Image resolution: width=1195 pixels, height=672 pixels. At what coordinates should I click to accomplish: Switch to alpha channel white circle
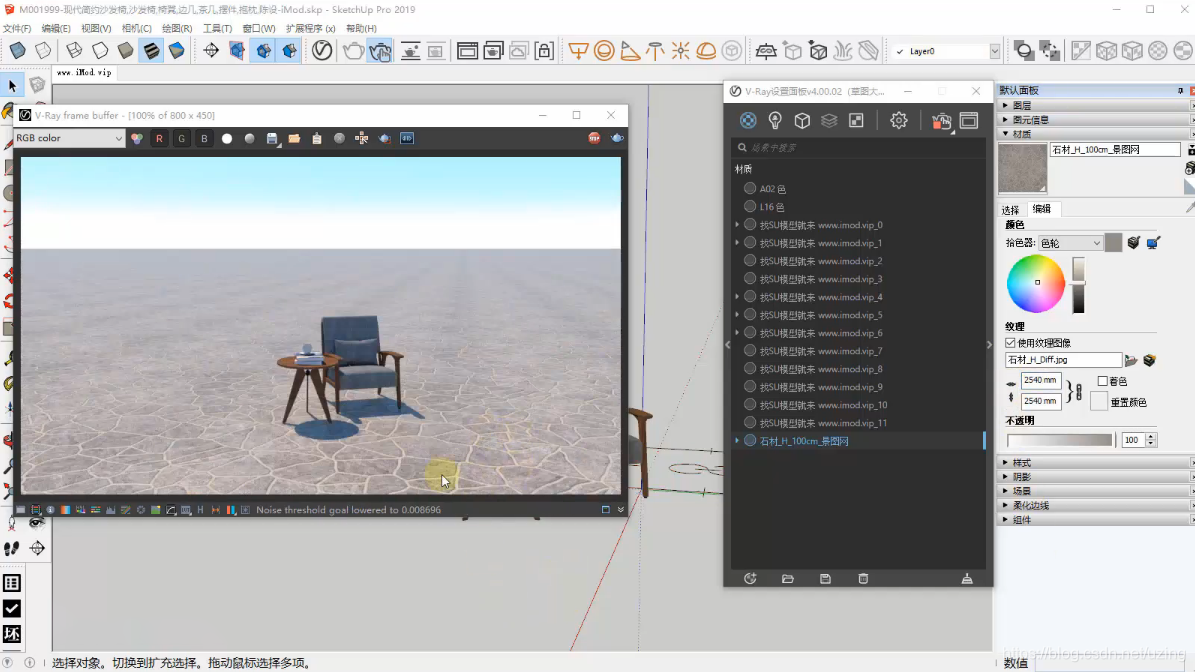(x=227, y=139)
